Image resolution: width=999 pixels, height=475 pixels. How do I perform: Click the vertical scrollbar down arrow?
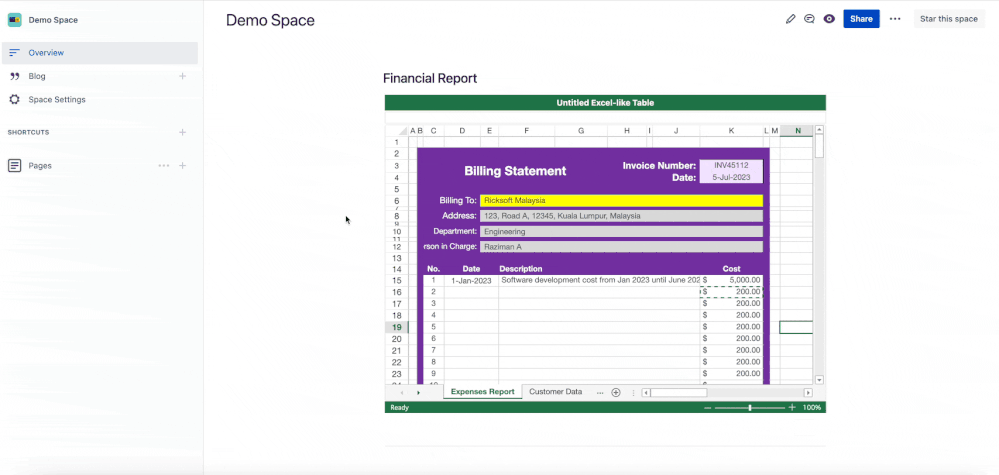(819, 379)
